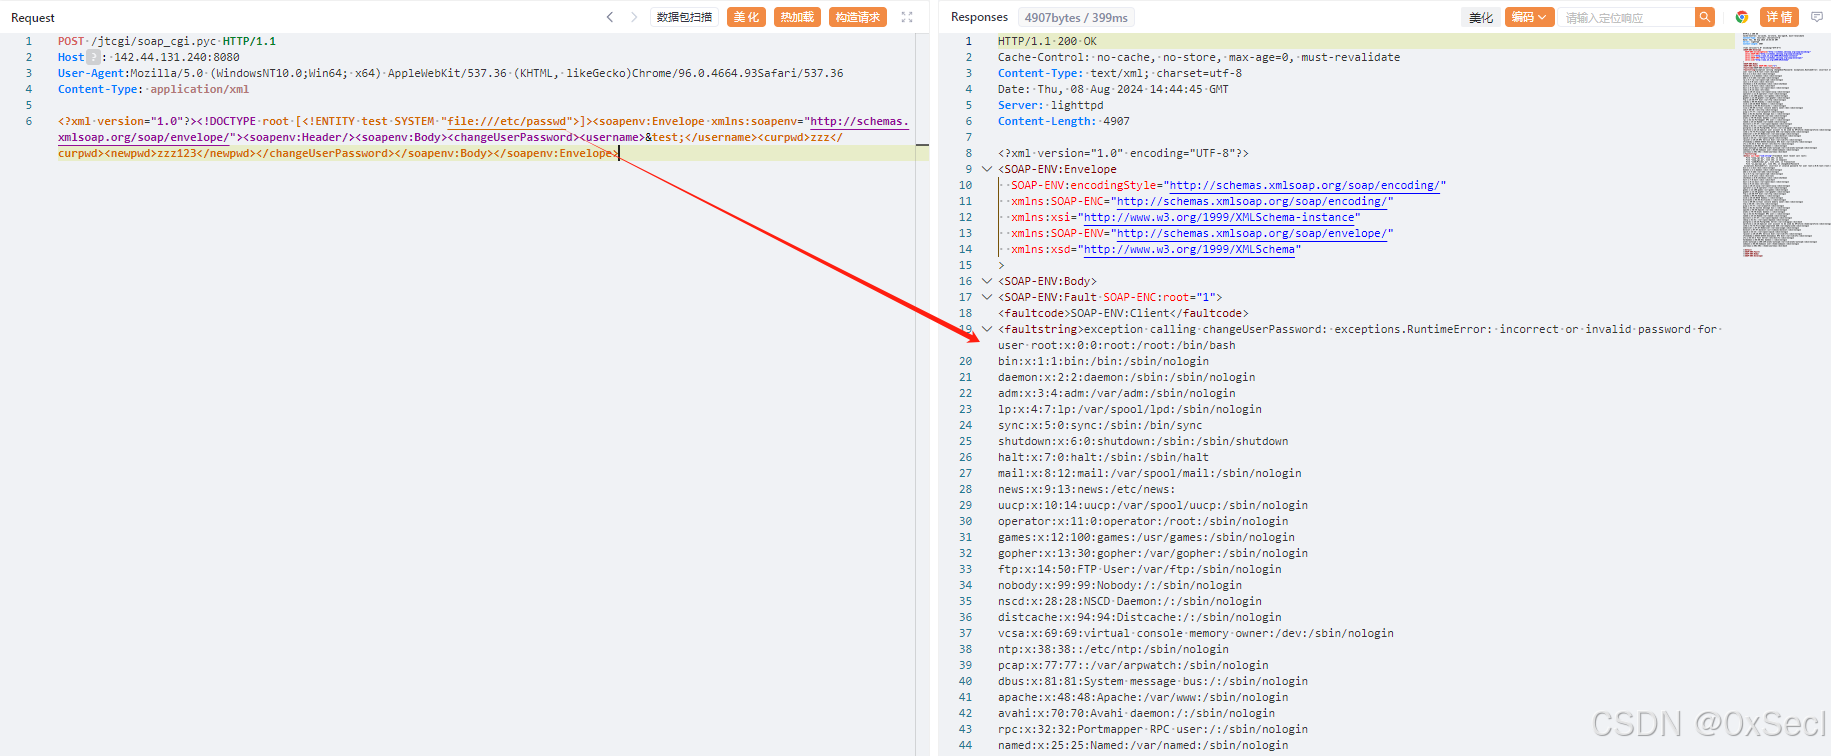Click the shutdown:x:6:0 passwd entry

(x=1143, y=441)
